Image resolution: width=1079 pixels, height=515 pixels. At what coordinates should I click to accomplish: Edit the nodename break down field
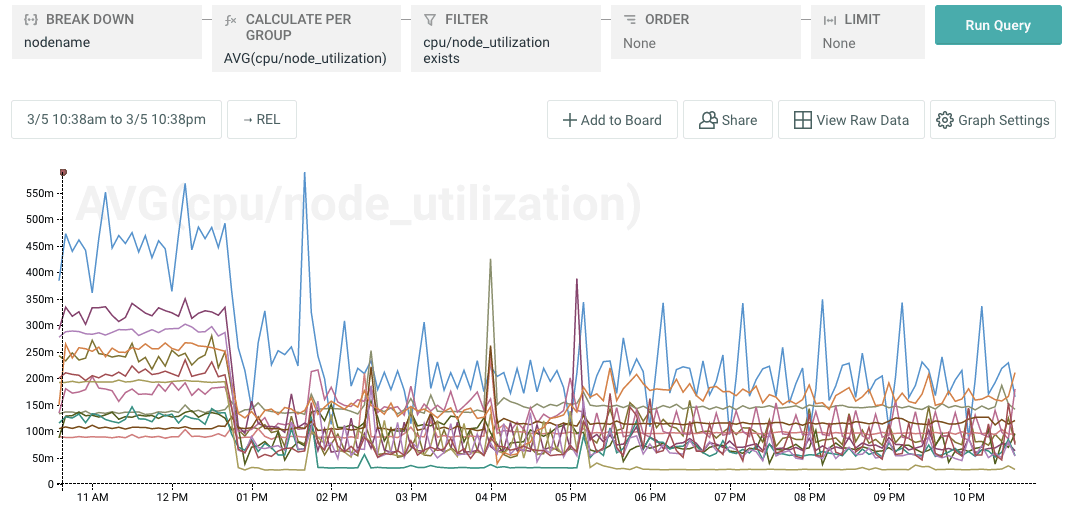click(x=57, y=43)
